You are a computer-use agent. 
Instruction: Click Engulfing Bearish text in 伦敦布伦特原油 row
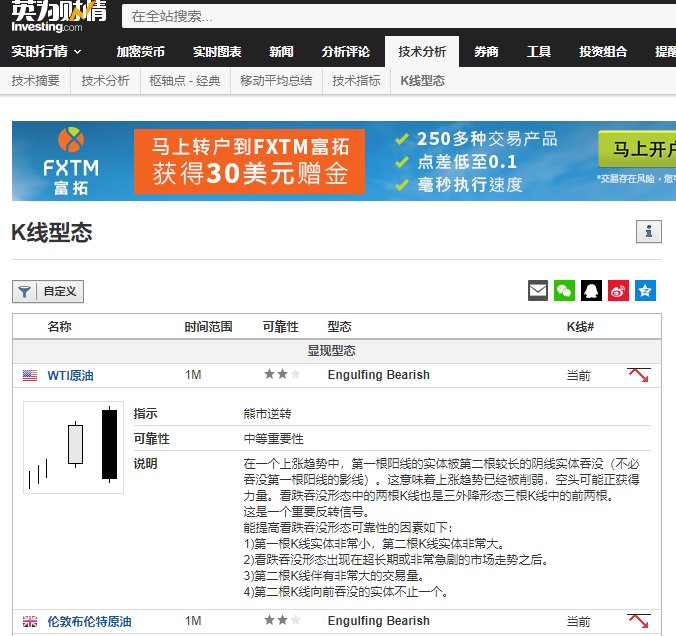click(x=379, y=621)
